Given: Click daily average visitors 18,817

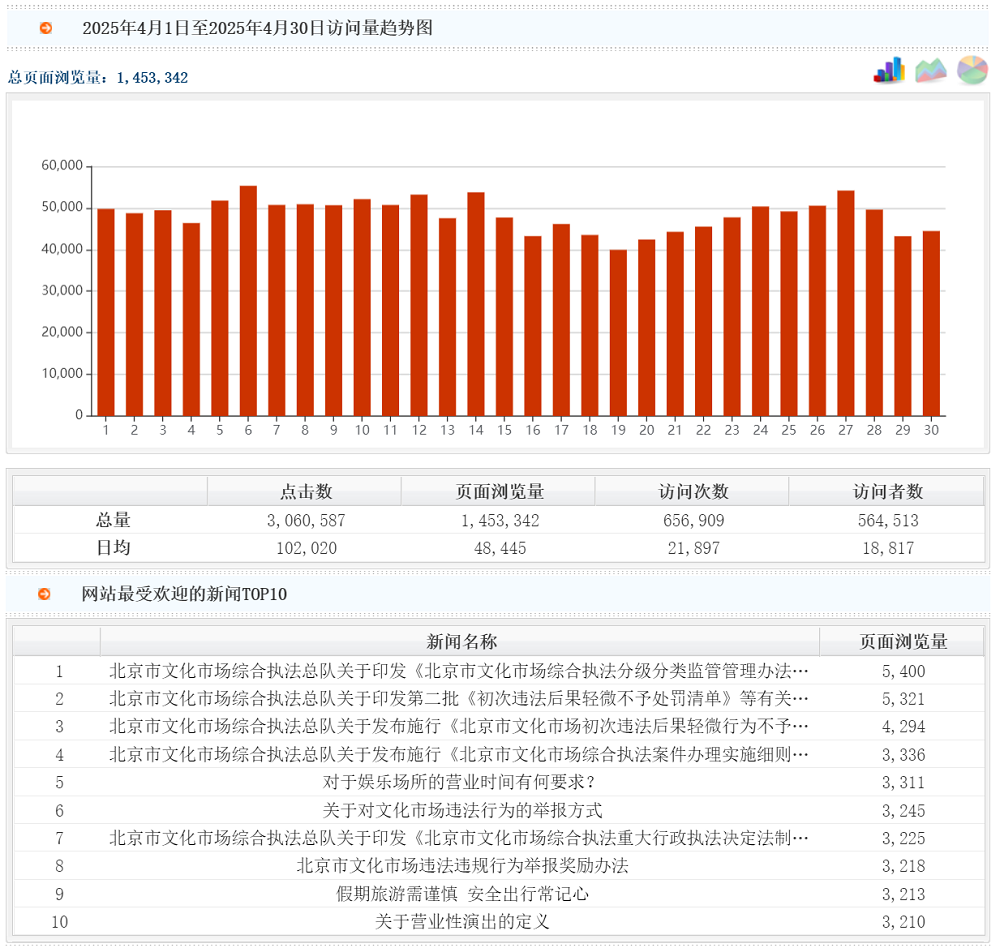Looking at the screenshot, I should [888, 548].
